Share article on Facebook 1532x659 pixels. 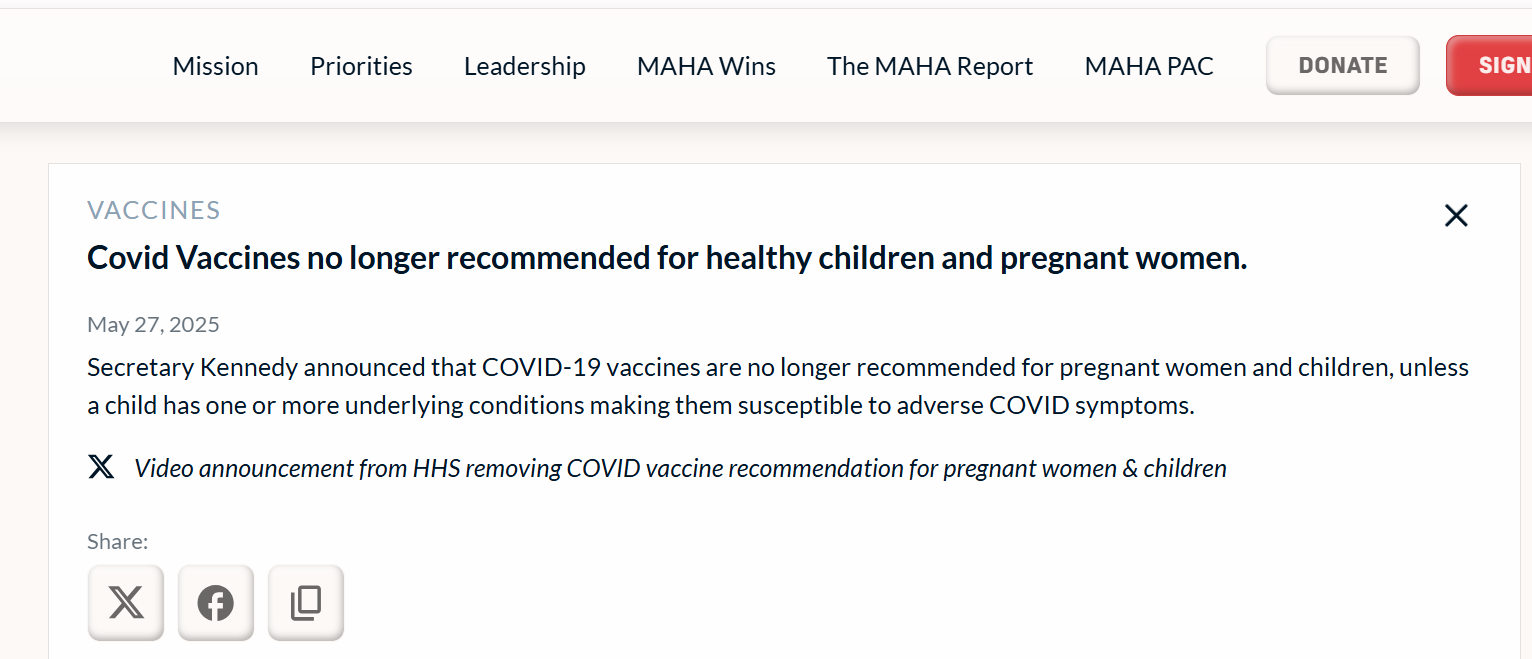coord(216,603)
